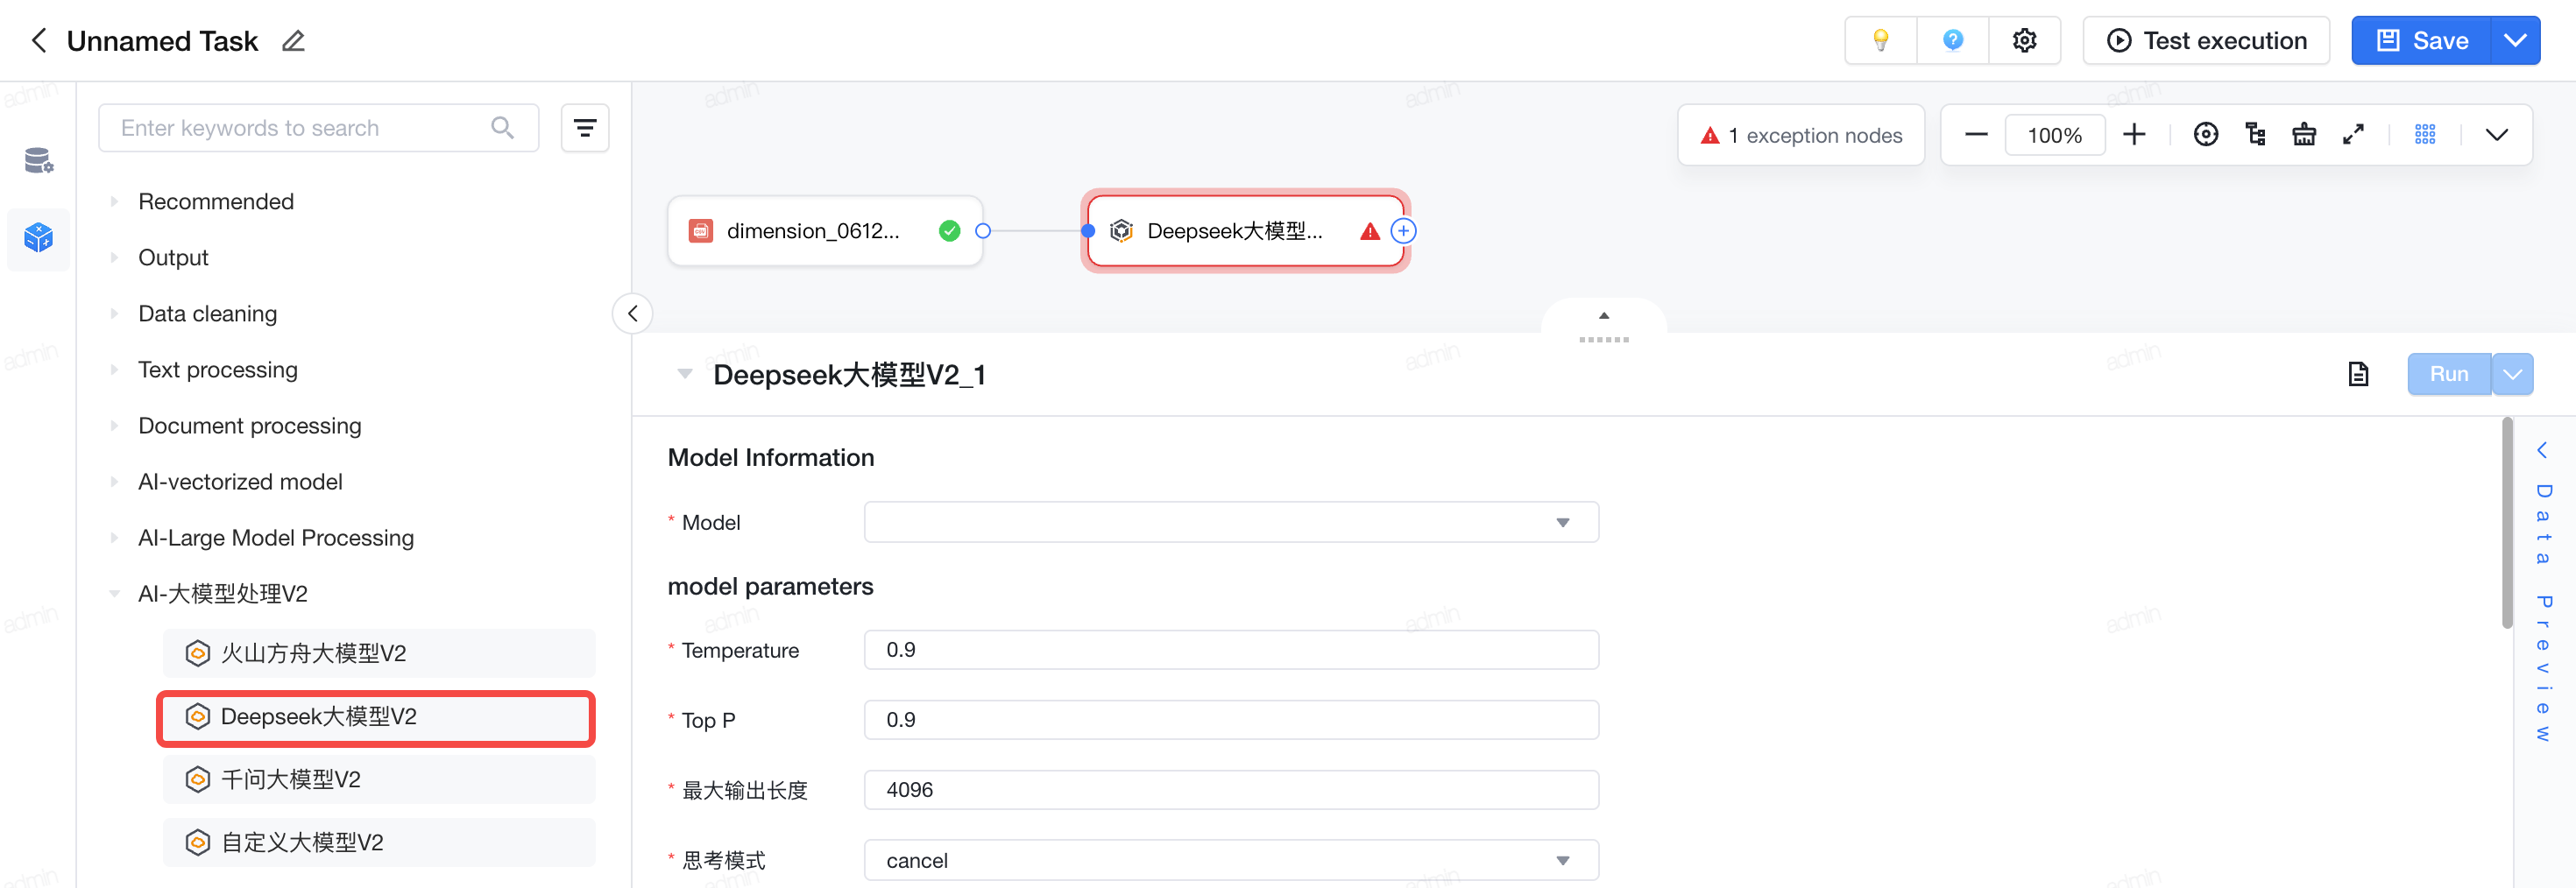Click the Test execution button
This screenshot has width=2576, height=888.
(x=2206, y=41)
